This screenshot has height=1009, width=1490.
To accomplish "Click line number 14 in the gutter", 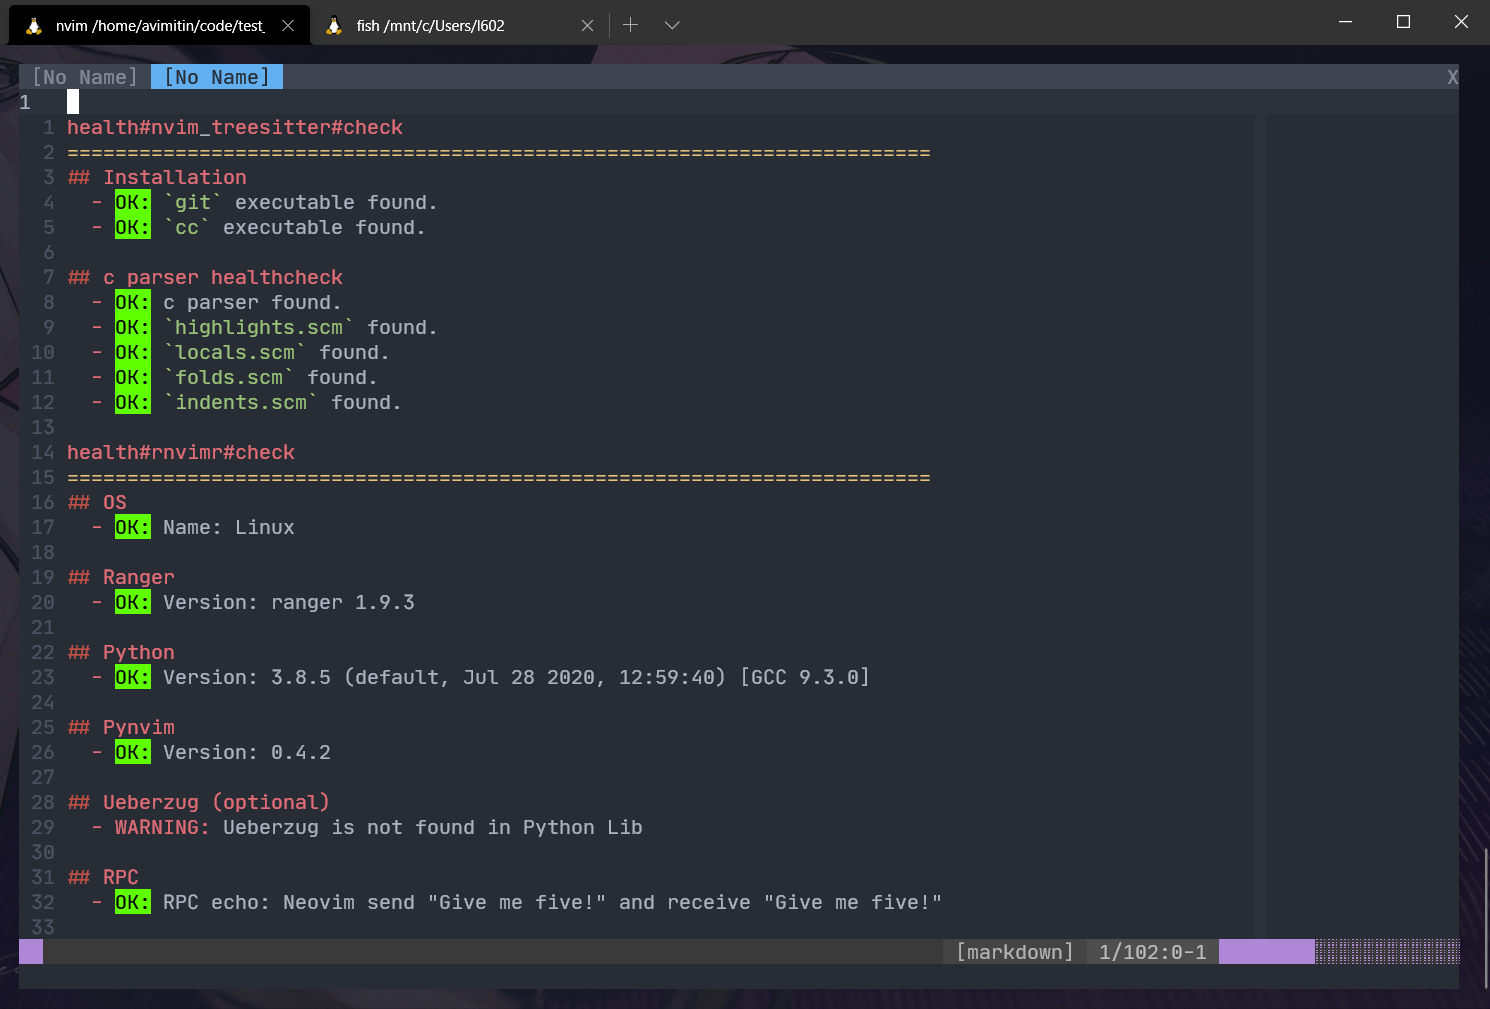I will tap(43, 451).
